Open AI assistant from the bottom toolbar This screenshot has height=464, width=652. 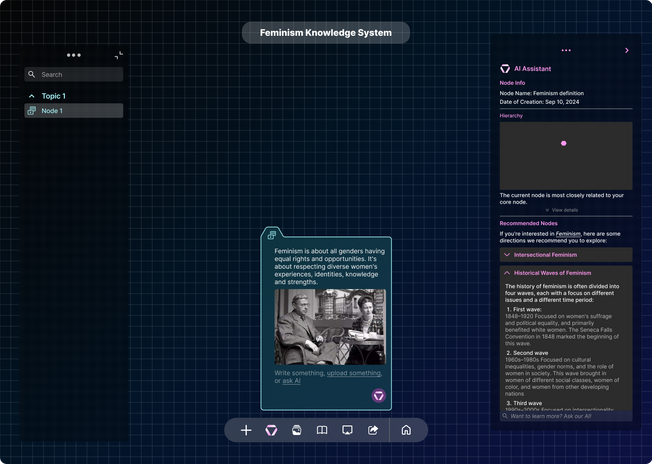(x=272, y=430)
